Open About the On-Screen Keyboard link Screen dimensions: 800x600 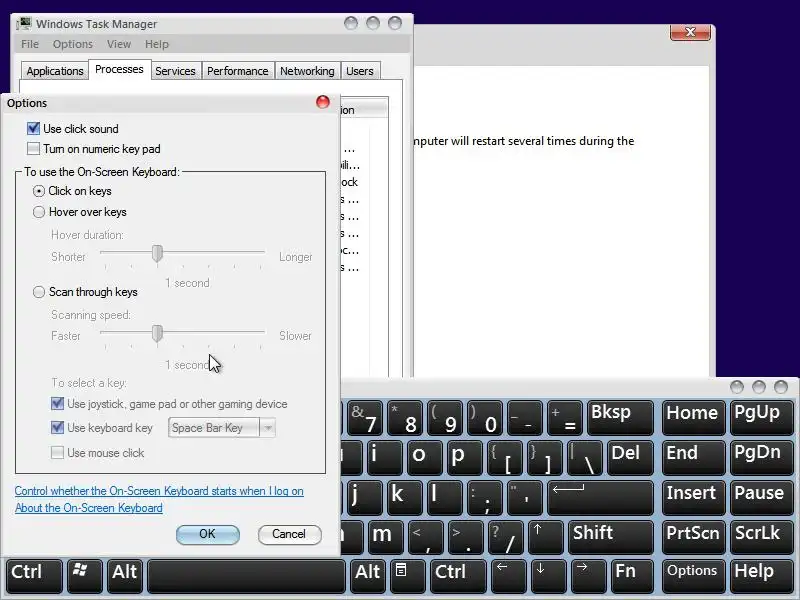[x=89, y=508]
